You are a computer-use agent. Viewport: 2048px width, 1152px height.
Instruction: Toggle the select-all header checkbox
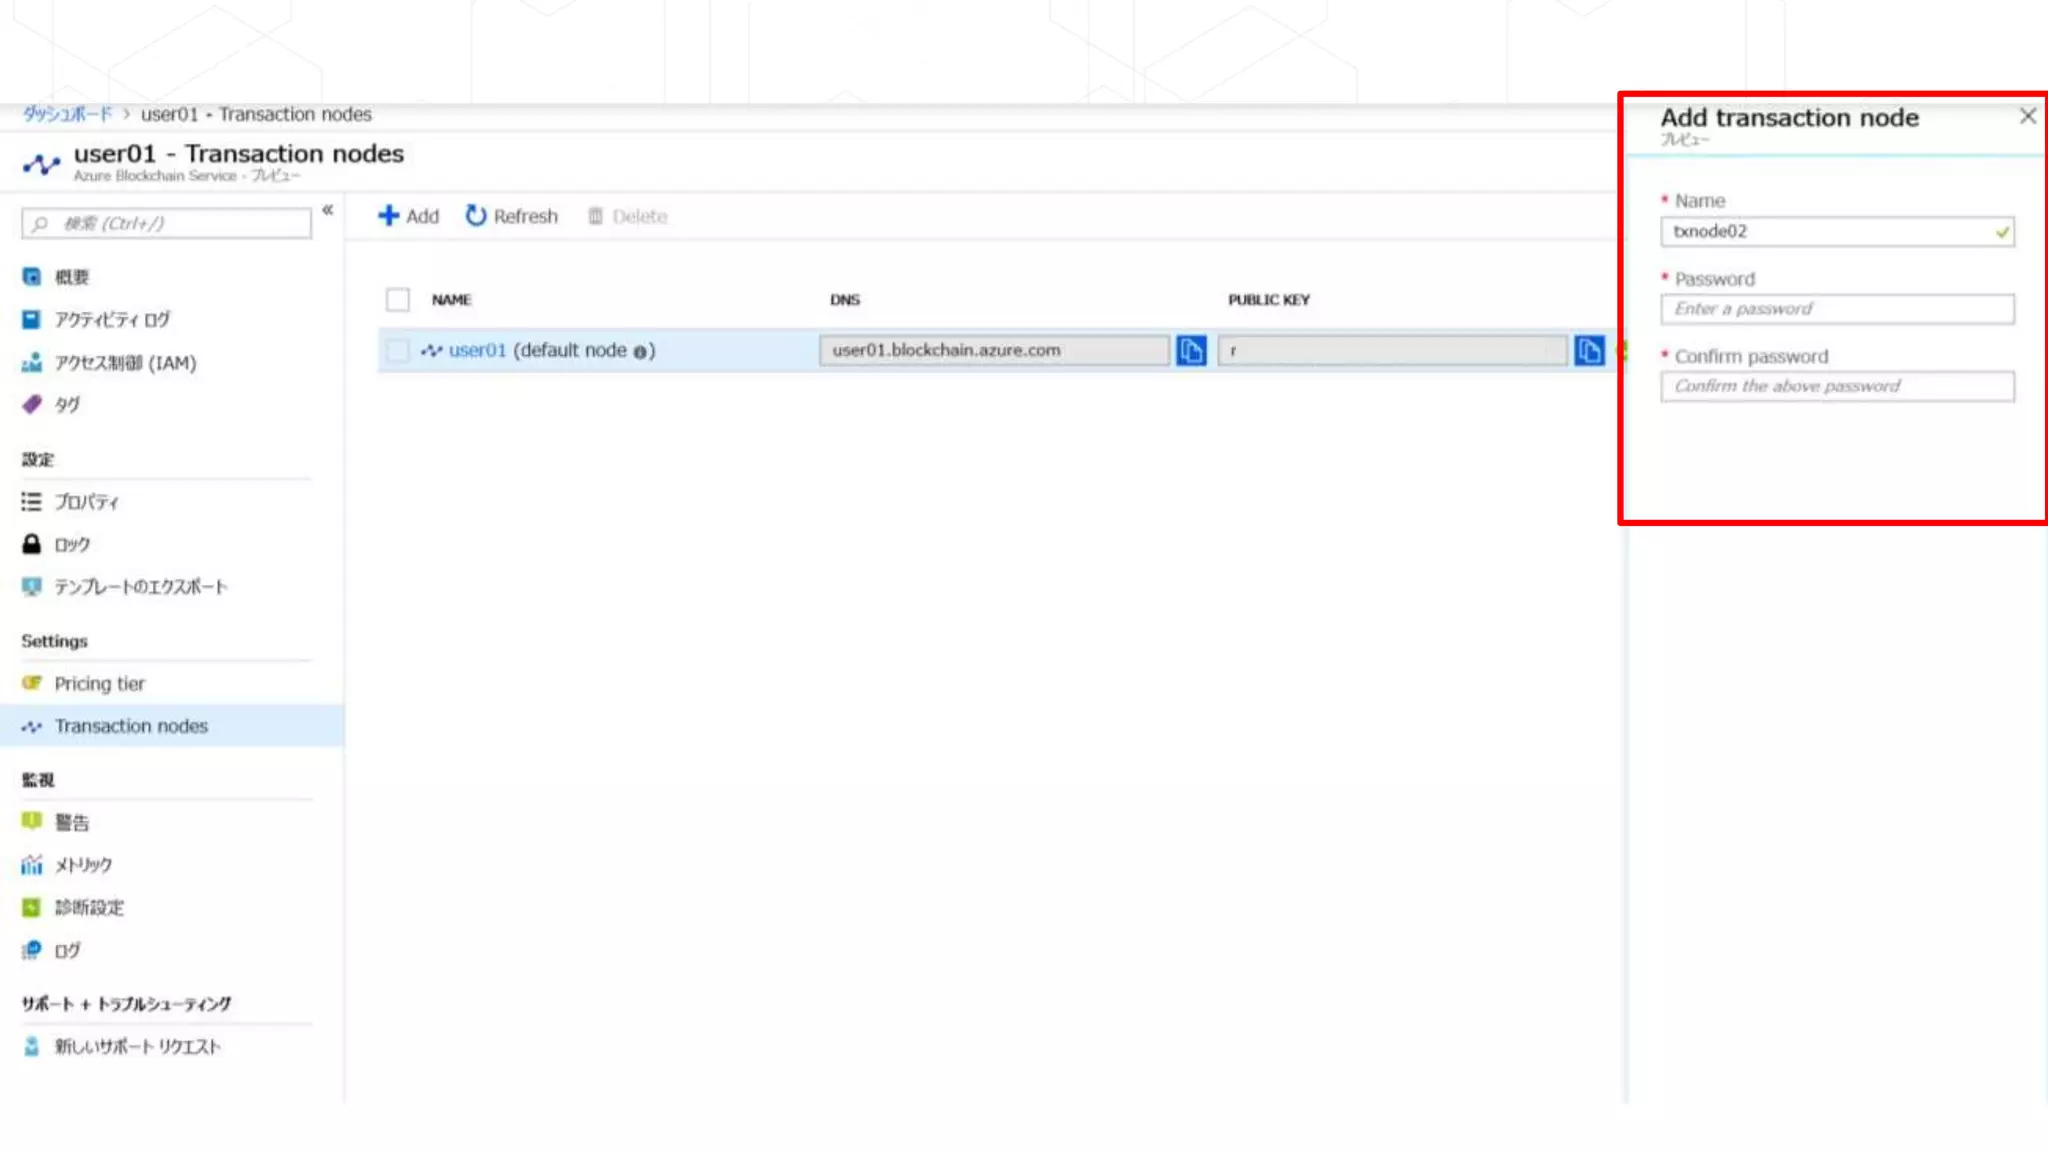click(398, 300)
